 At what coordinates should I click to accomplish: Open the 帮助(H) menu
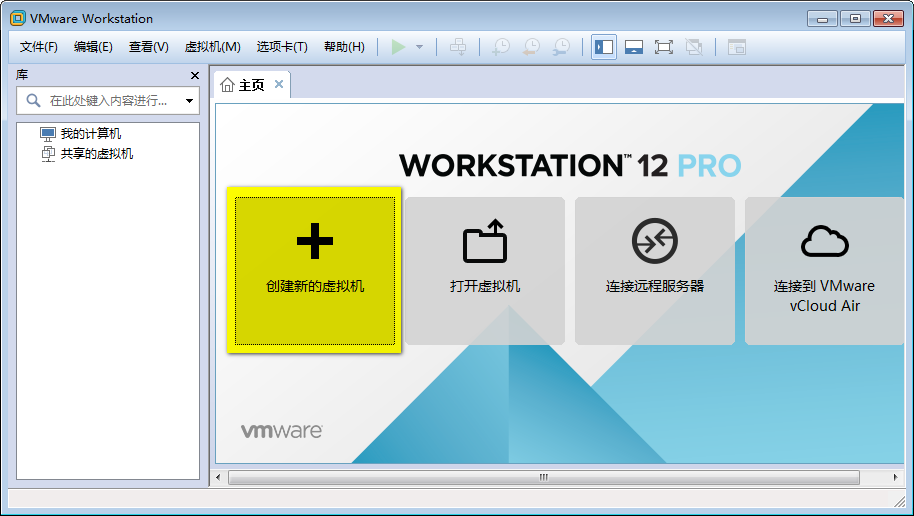[x=344, y=47]
